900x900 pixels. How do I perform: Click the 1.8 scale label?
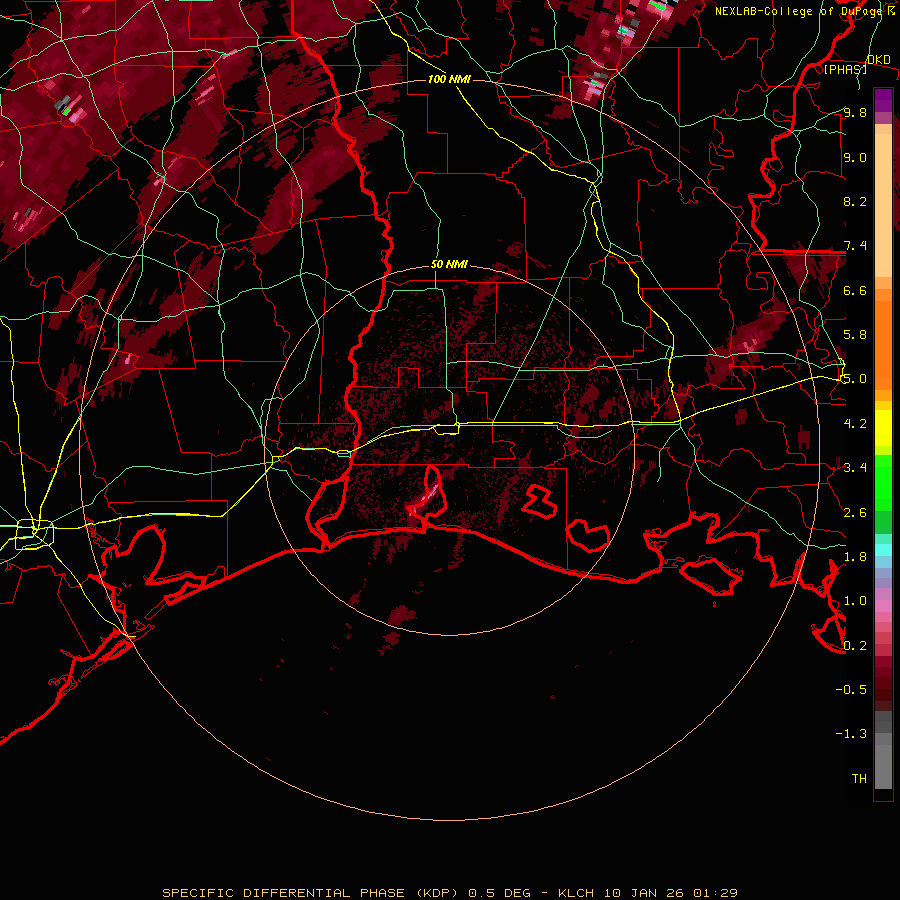pyautogui.click(x=855, y=557)
